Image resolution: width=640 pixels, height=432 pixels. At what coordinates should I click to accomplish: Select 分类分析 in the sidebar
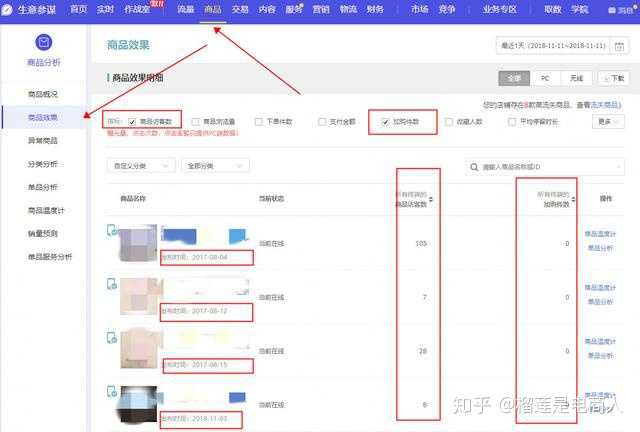coord(43,164)
